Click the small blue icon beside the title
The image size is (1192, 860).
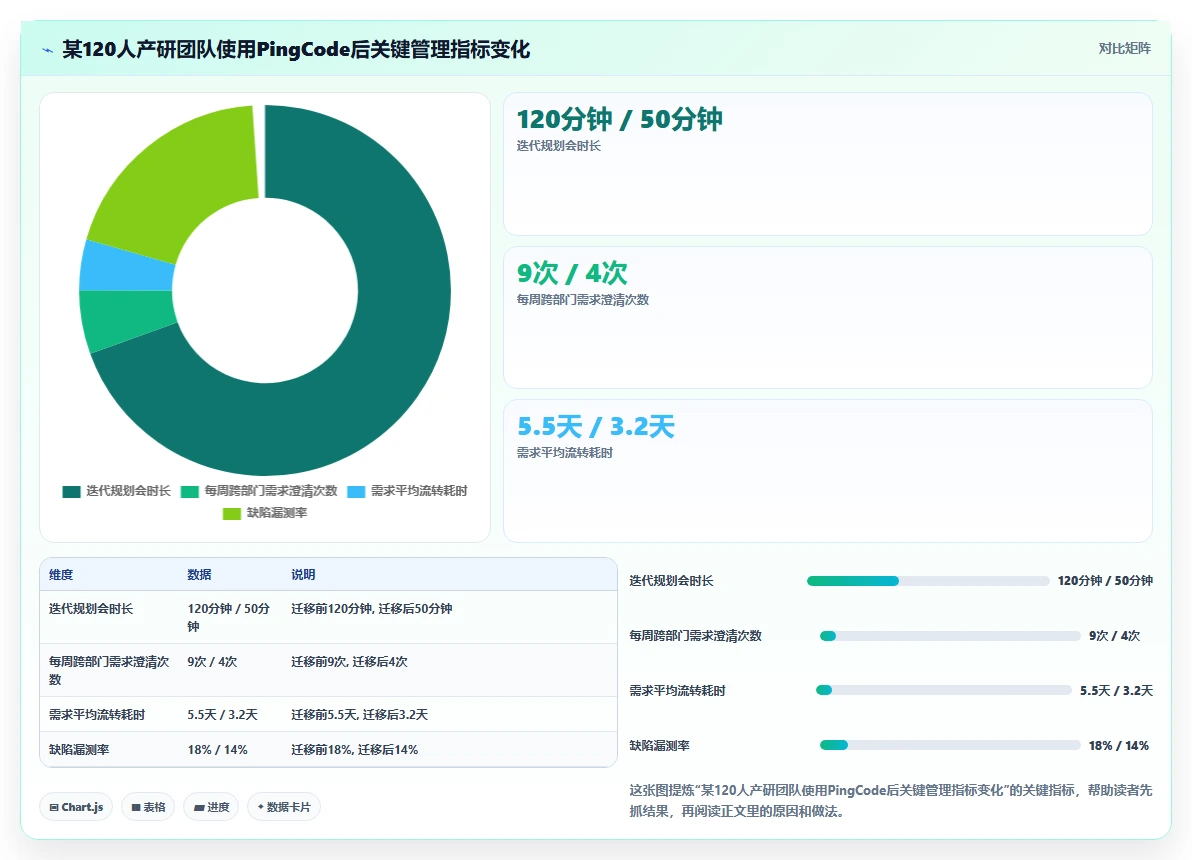coord(47,50)
